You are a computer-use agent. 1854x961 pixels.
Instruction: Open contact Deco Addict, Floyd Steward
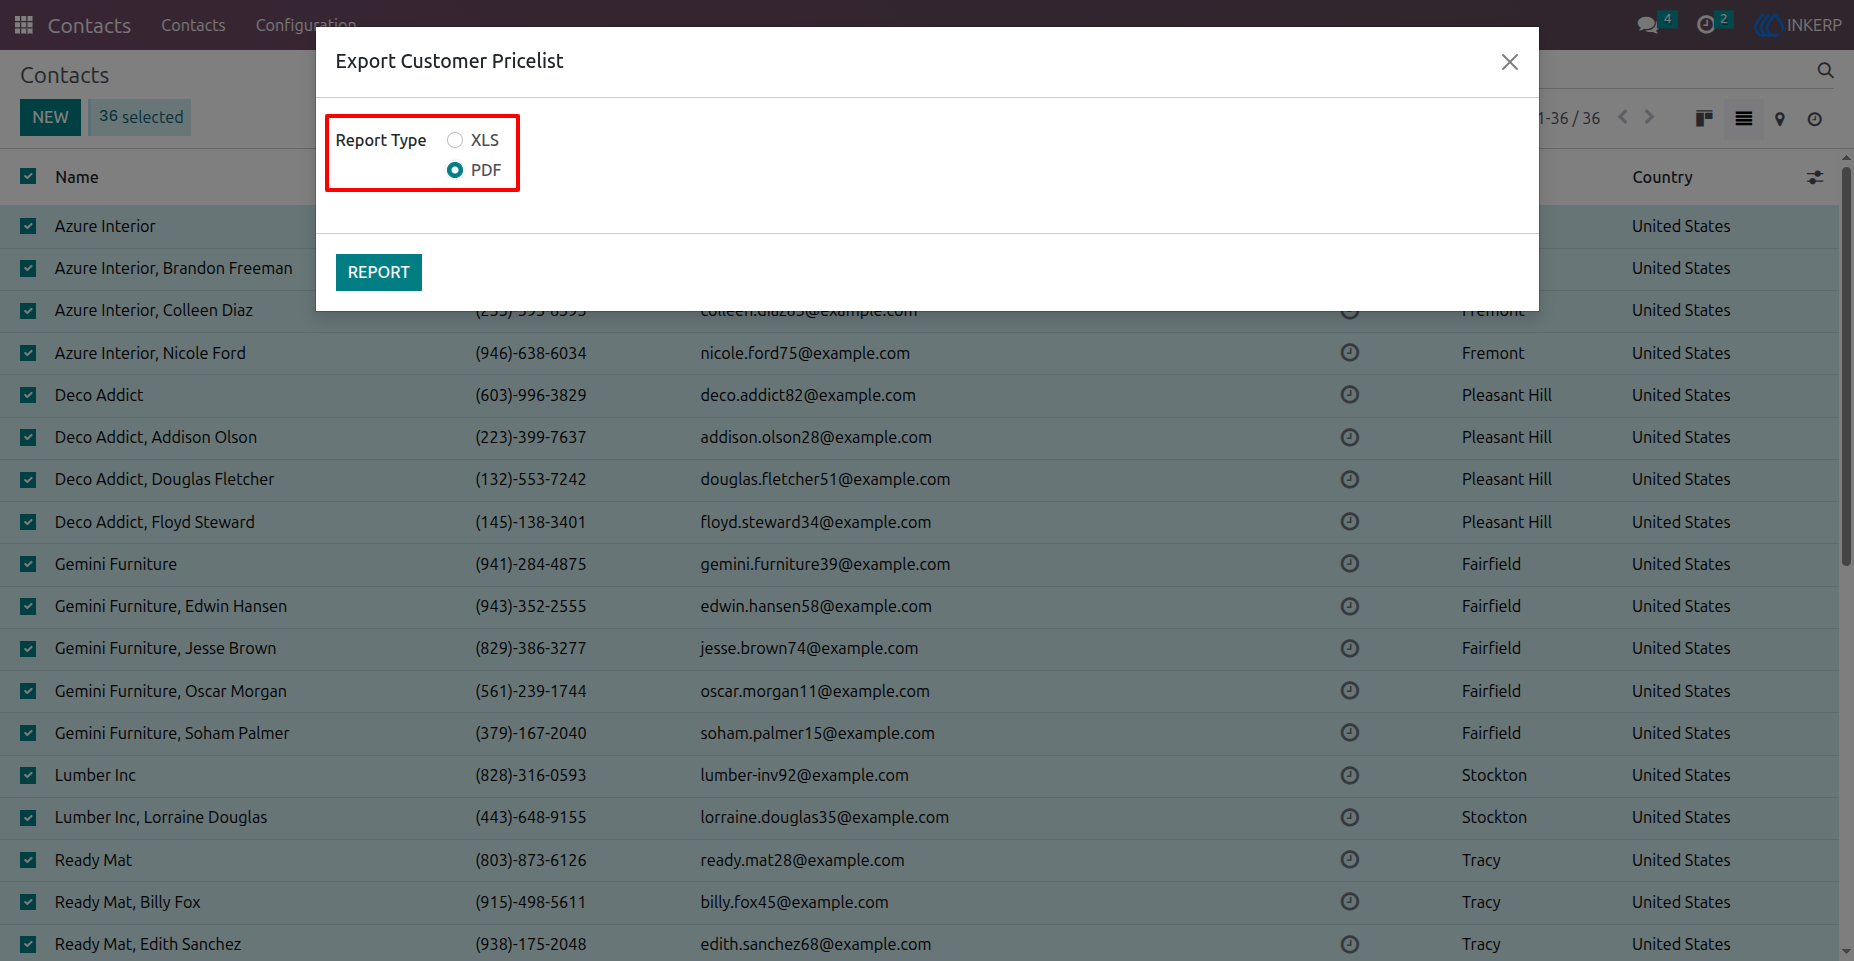[155, 522]
